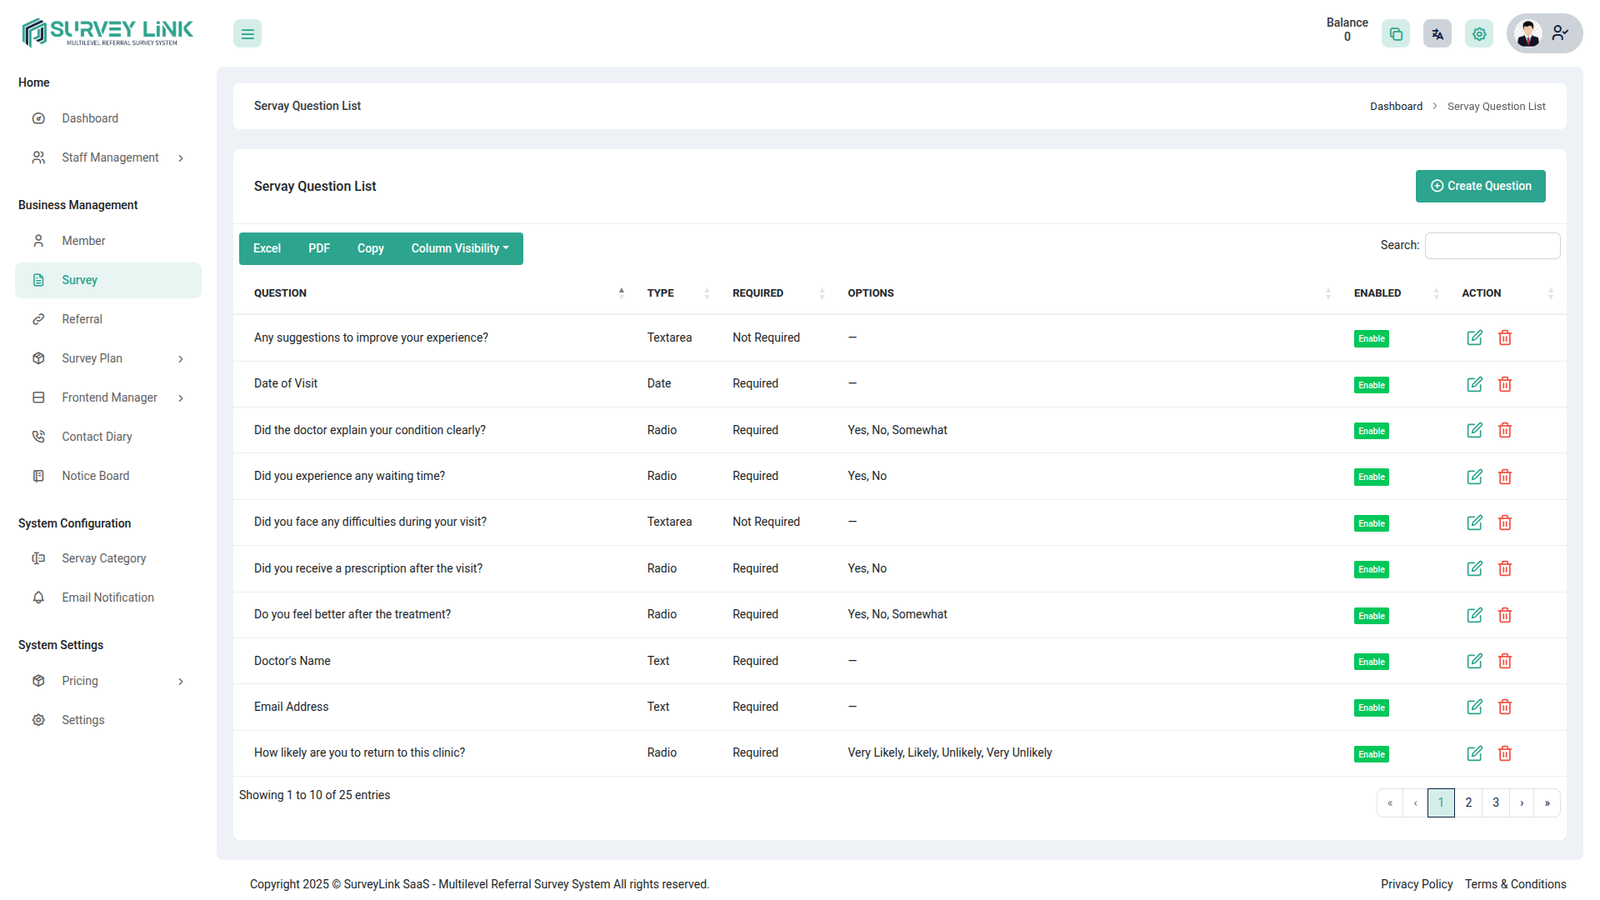This screenshot has height=900, width=1600.
Task: Click the copy icon beside Balance
Action: coord(1395,34)
